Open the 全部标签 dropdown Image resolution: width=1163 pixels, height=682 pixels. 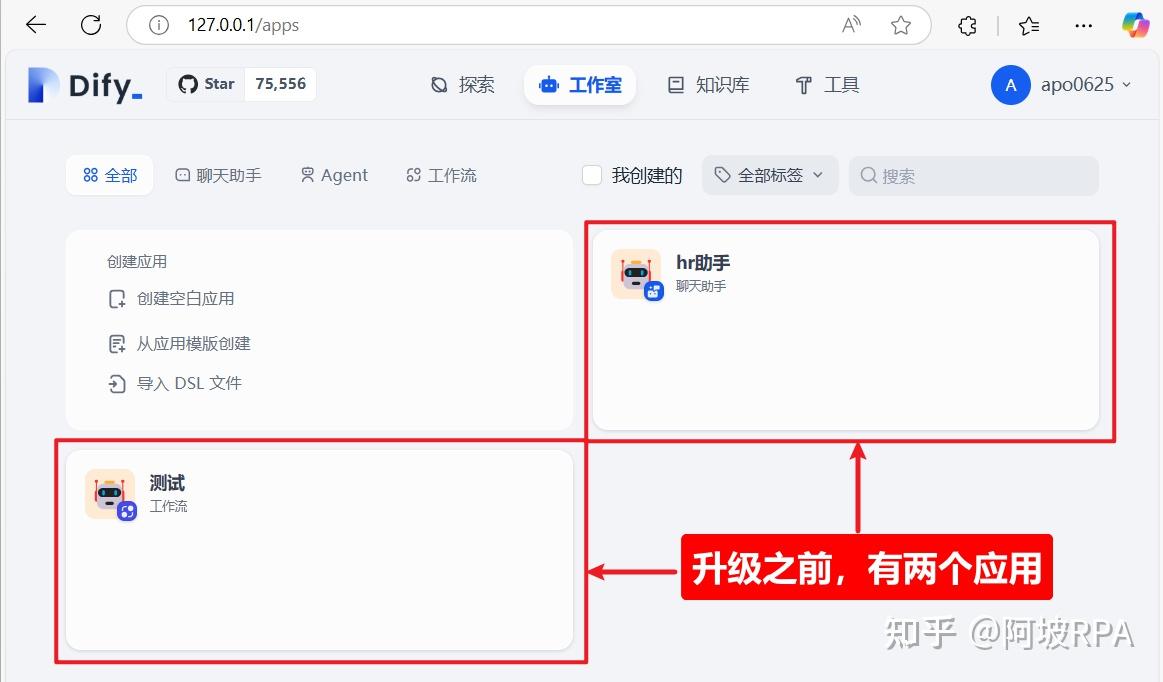(x=769, y=175)
